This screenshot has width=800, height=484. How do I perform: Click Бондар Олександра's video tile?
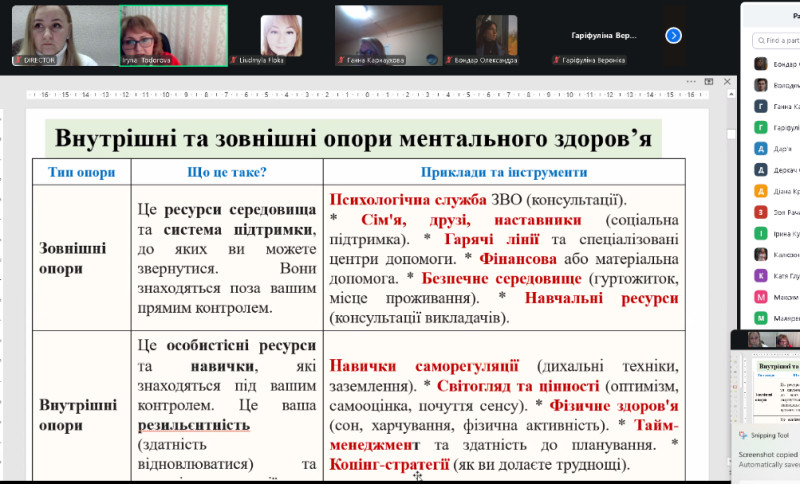496,35
